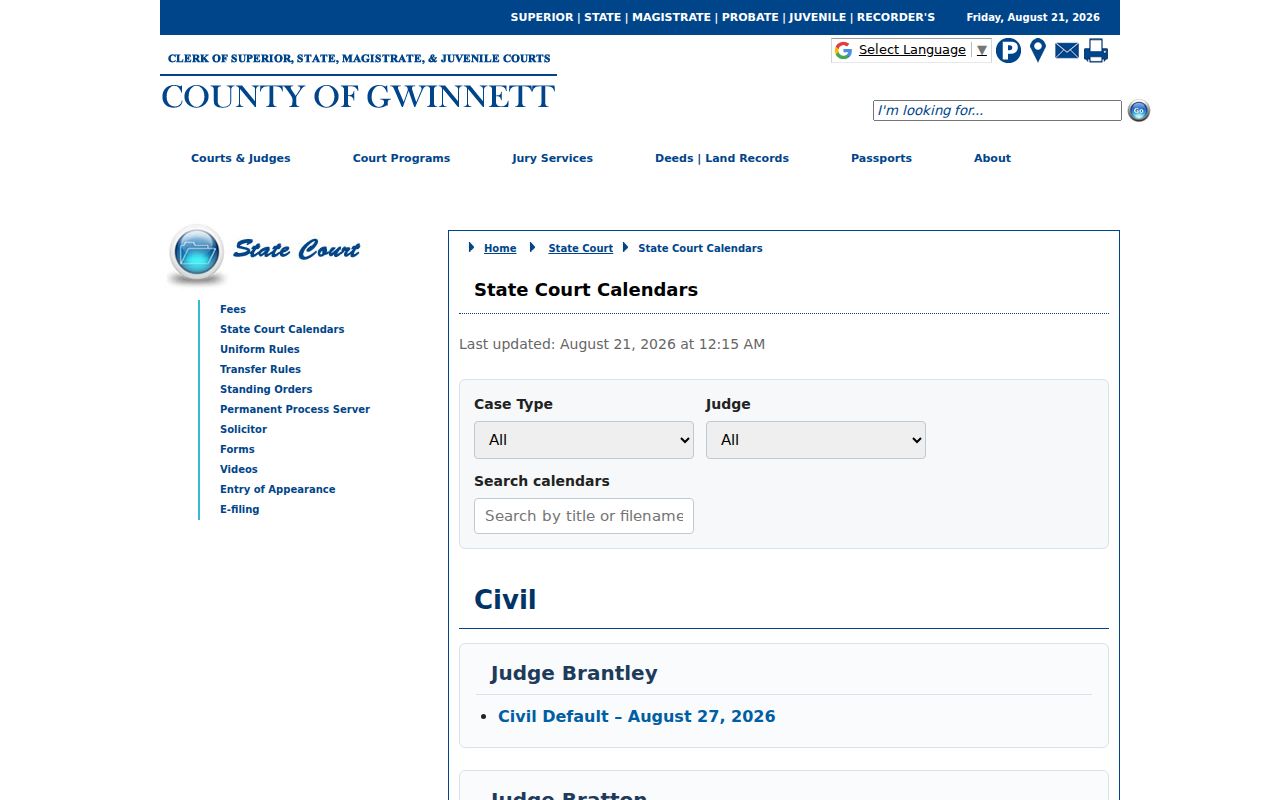This screenshot has width=1280, height=800.
Task: Open Standing Orders sidebar link
Action: pos(266,389)
